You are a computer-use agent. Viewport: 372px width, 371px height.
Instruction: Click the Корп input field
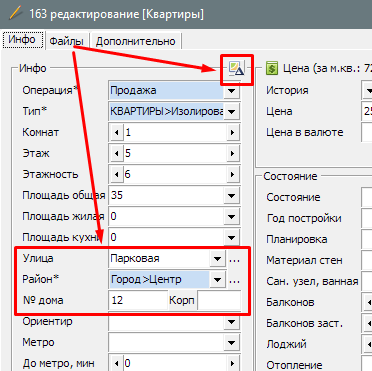[x=219, y=301]
